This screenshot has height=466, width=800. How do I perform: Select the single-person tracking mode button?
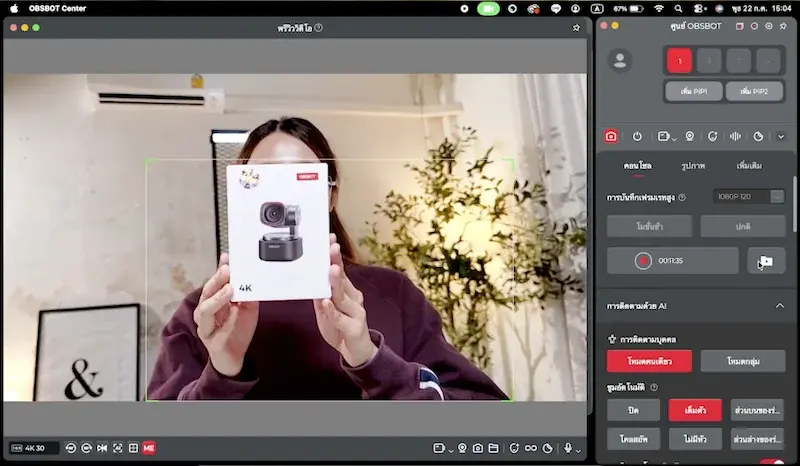point(649,361)
